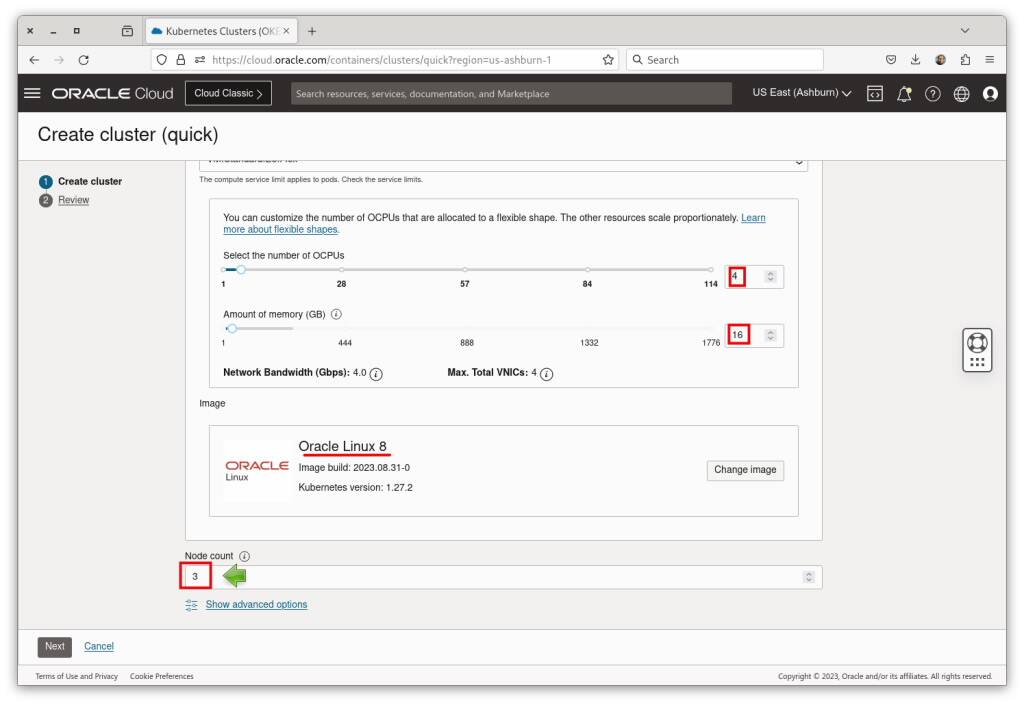Click the Oracle Cloud resource search bar

[511, 93]
